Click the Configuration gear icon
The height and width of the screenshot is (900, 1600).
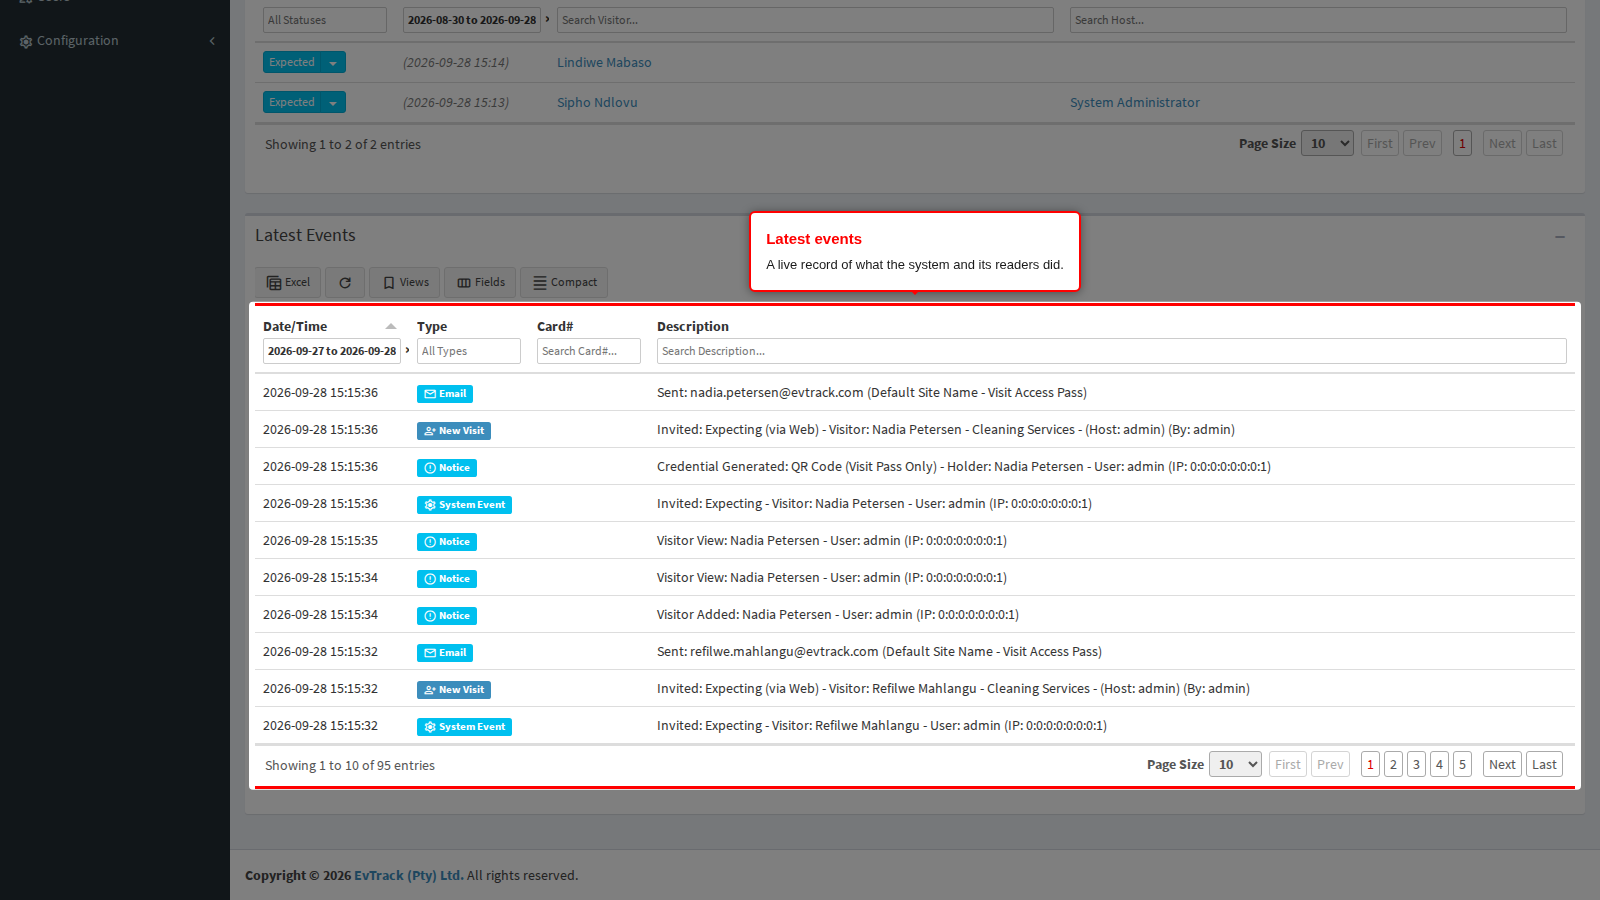pyautogui.click(x=26, y=41)
